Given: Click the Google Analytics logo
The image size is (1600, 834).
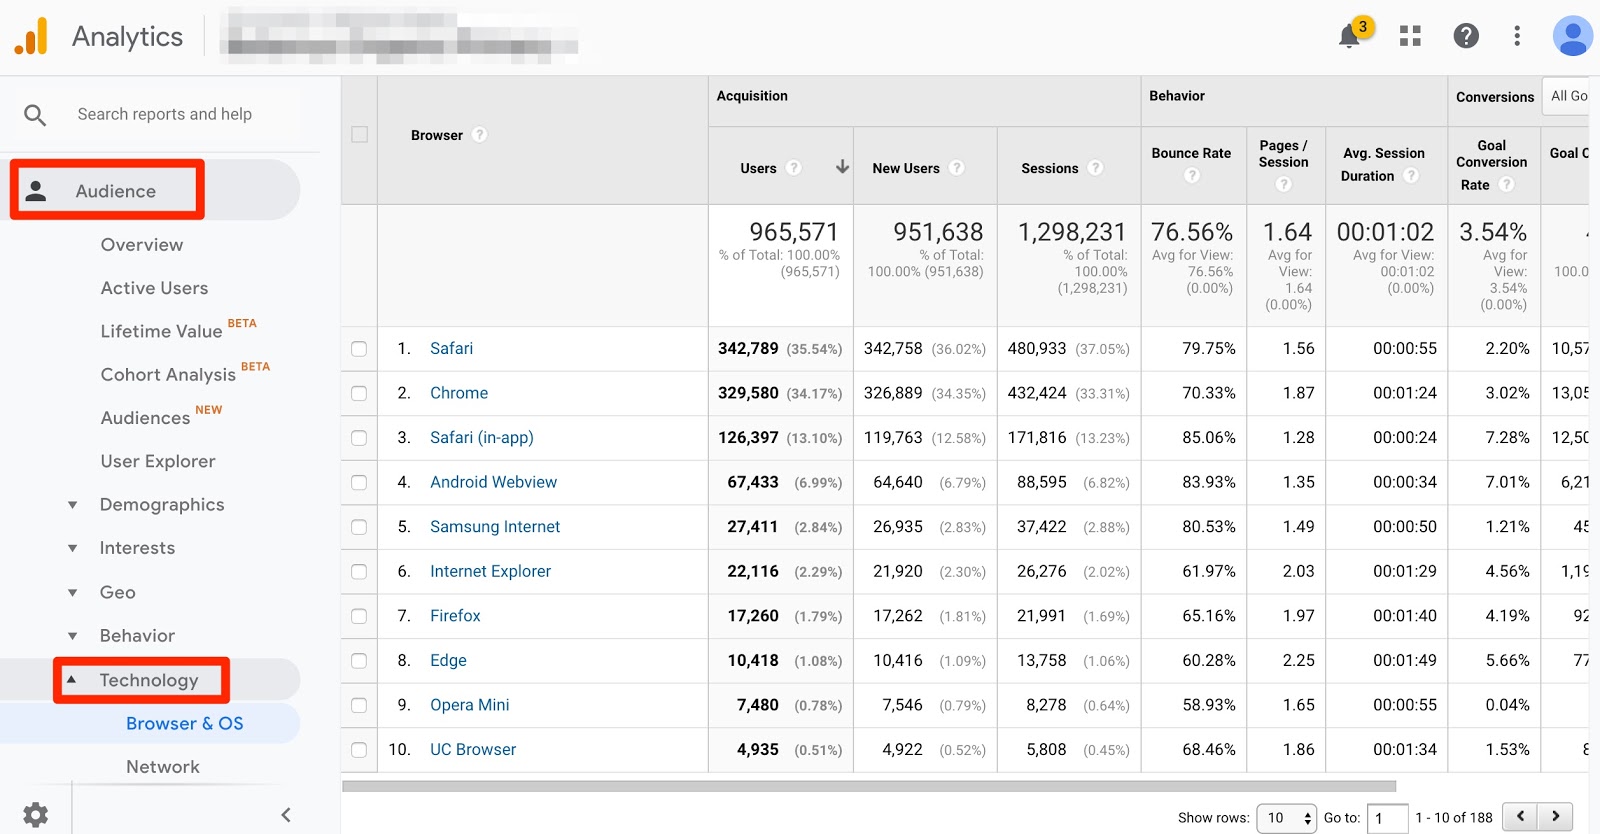Looking at the screenshot, I should [31, 36].
